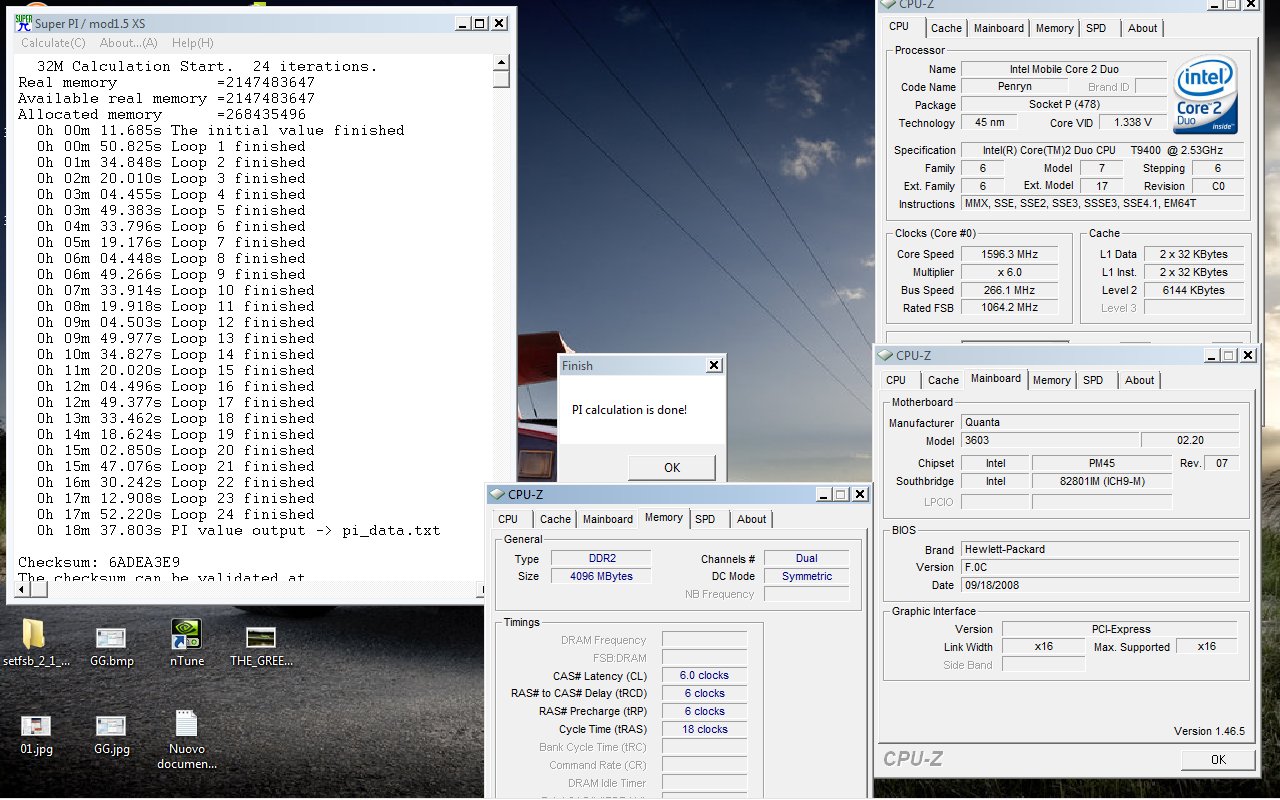Open About tab in CPU-Z Mainboard window
This screenshot has height=800, width=1280.
click(x=1140, y=380)
